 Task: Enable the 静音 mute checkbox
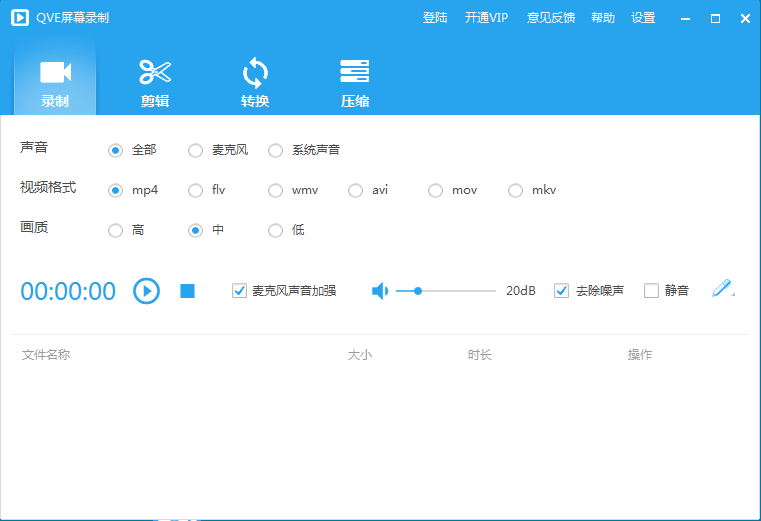click(651, 291)
